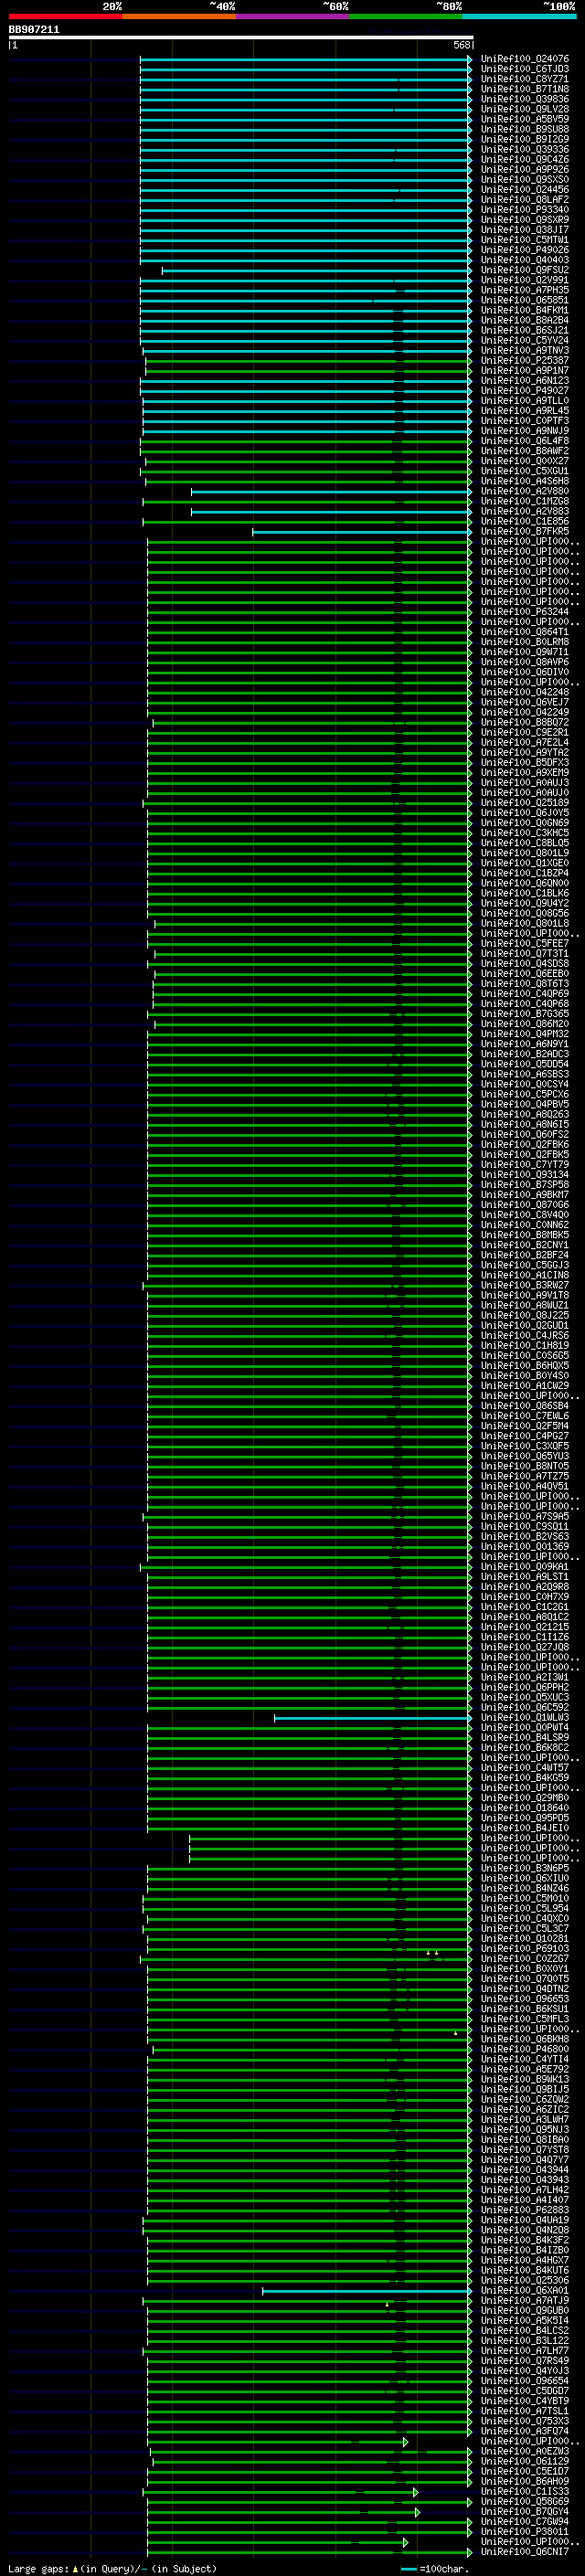Select hit UniRef100_P63244
This screenshot has height=2576, width=585.
click(525, 612)
